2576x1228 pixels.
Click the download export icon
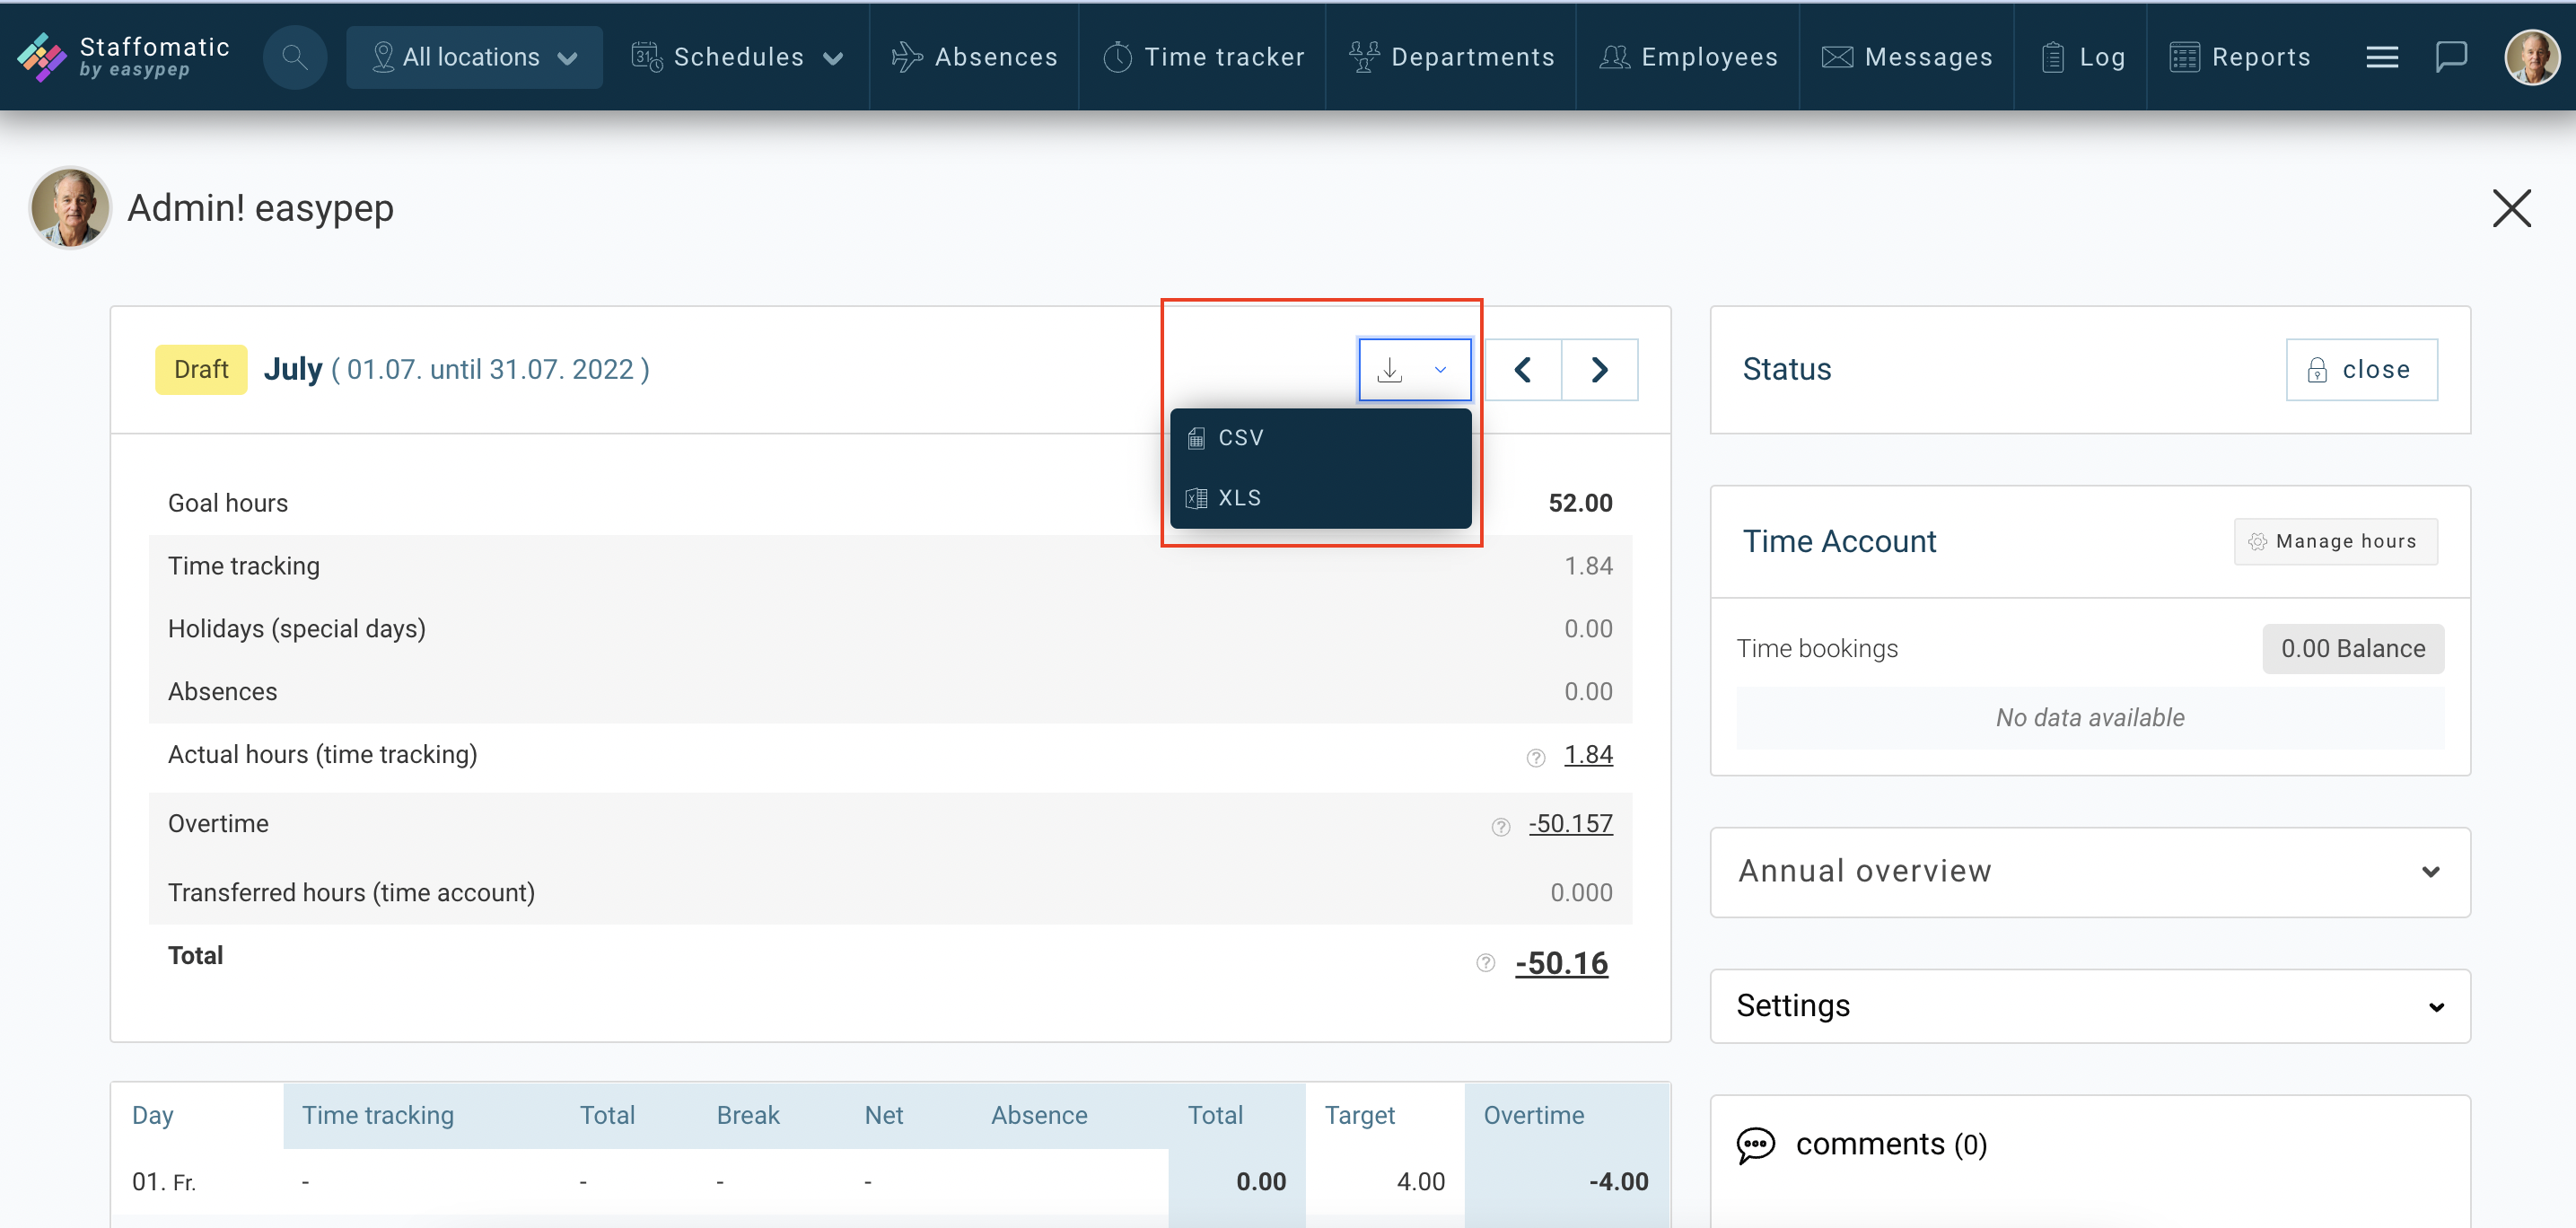click(1390, 370)
